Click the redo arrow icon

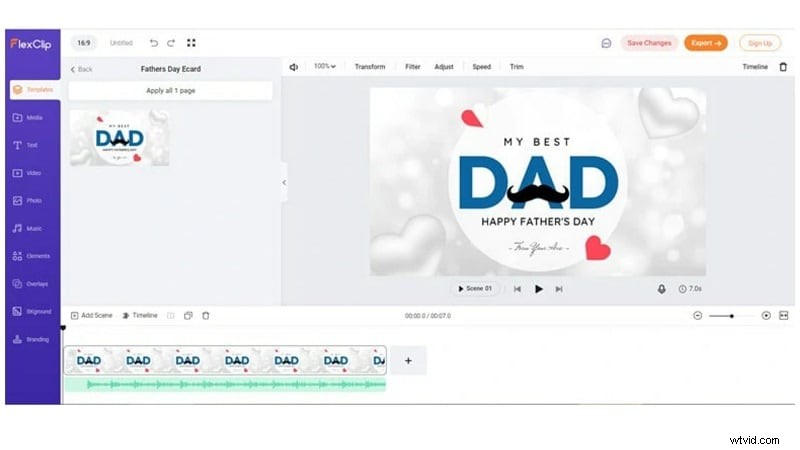coord(171,43)
